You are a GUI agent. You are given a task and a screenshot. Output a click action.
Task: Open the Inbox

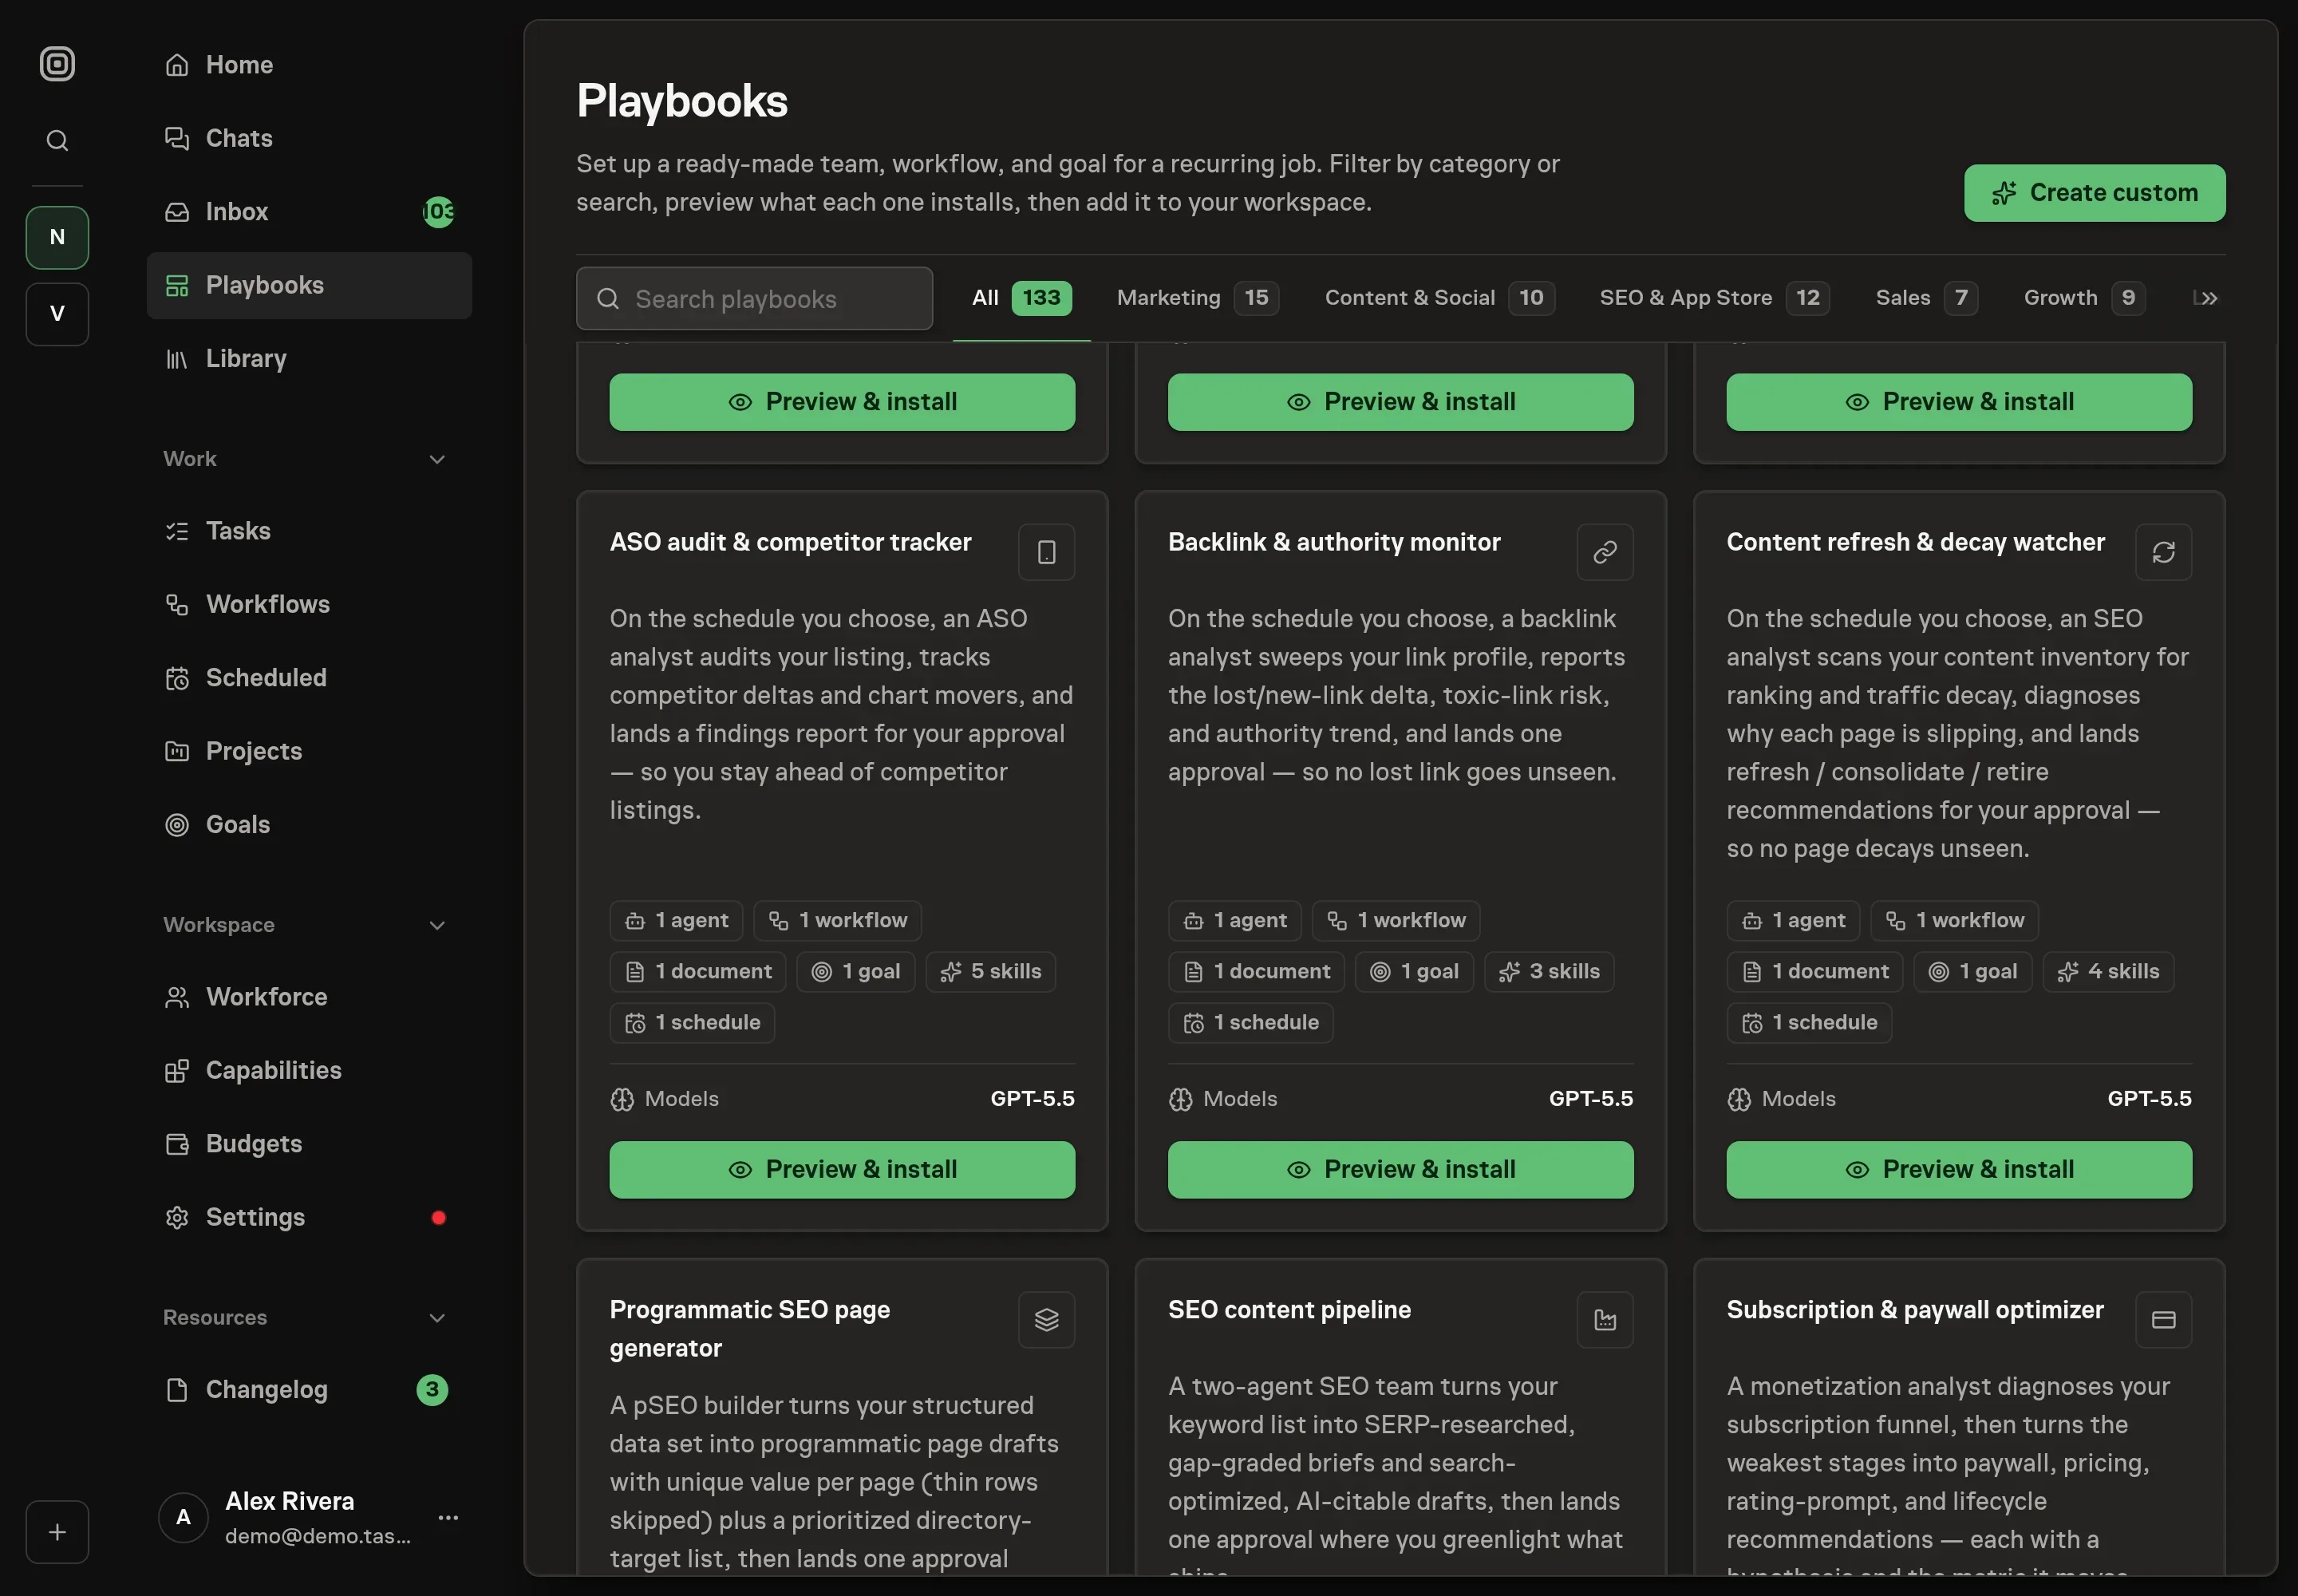(309, 212)
